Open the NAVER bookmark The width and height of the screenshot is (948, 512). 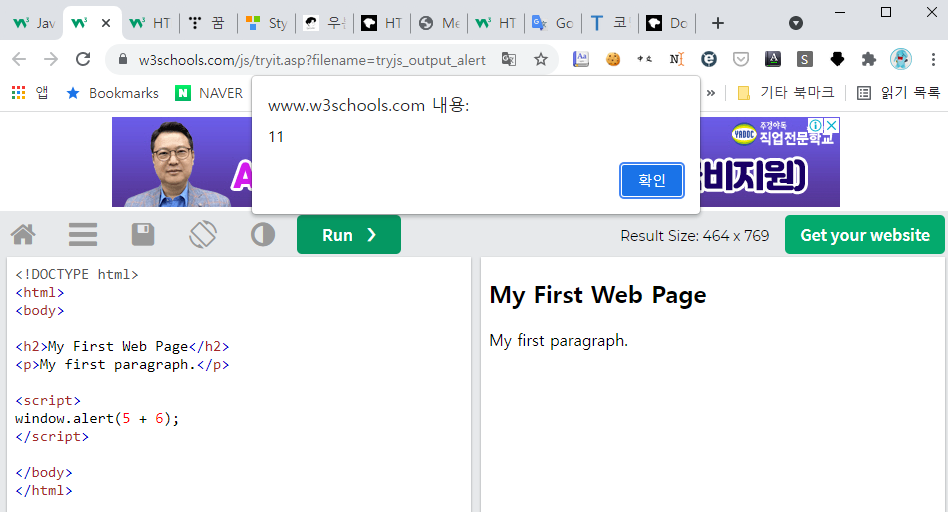coord(209,92)
